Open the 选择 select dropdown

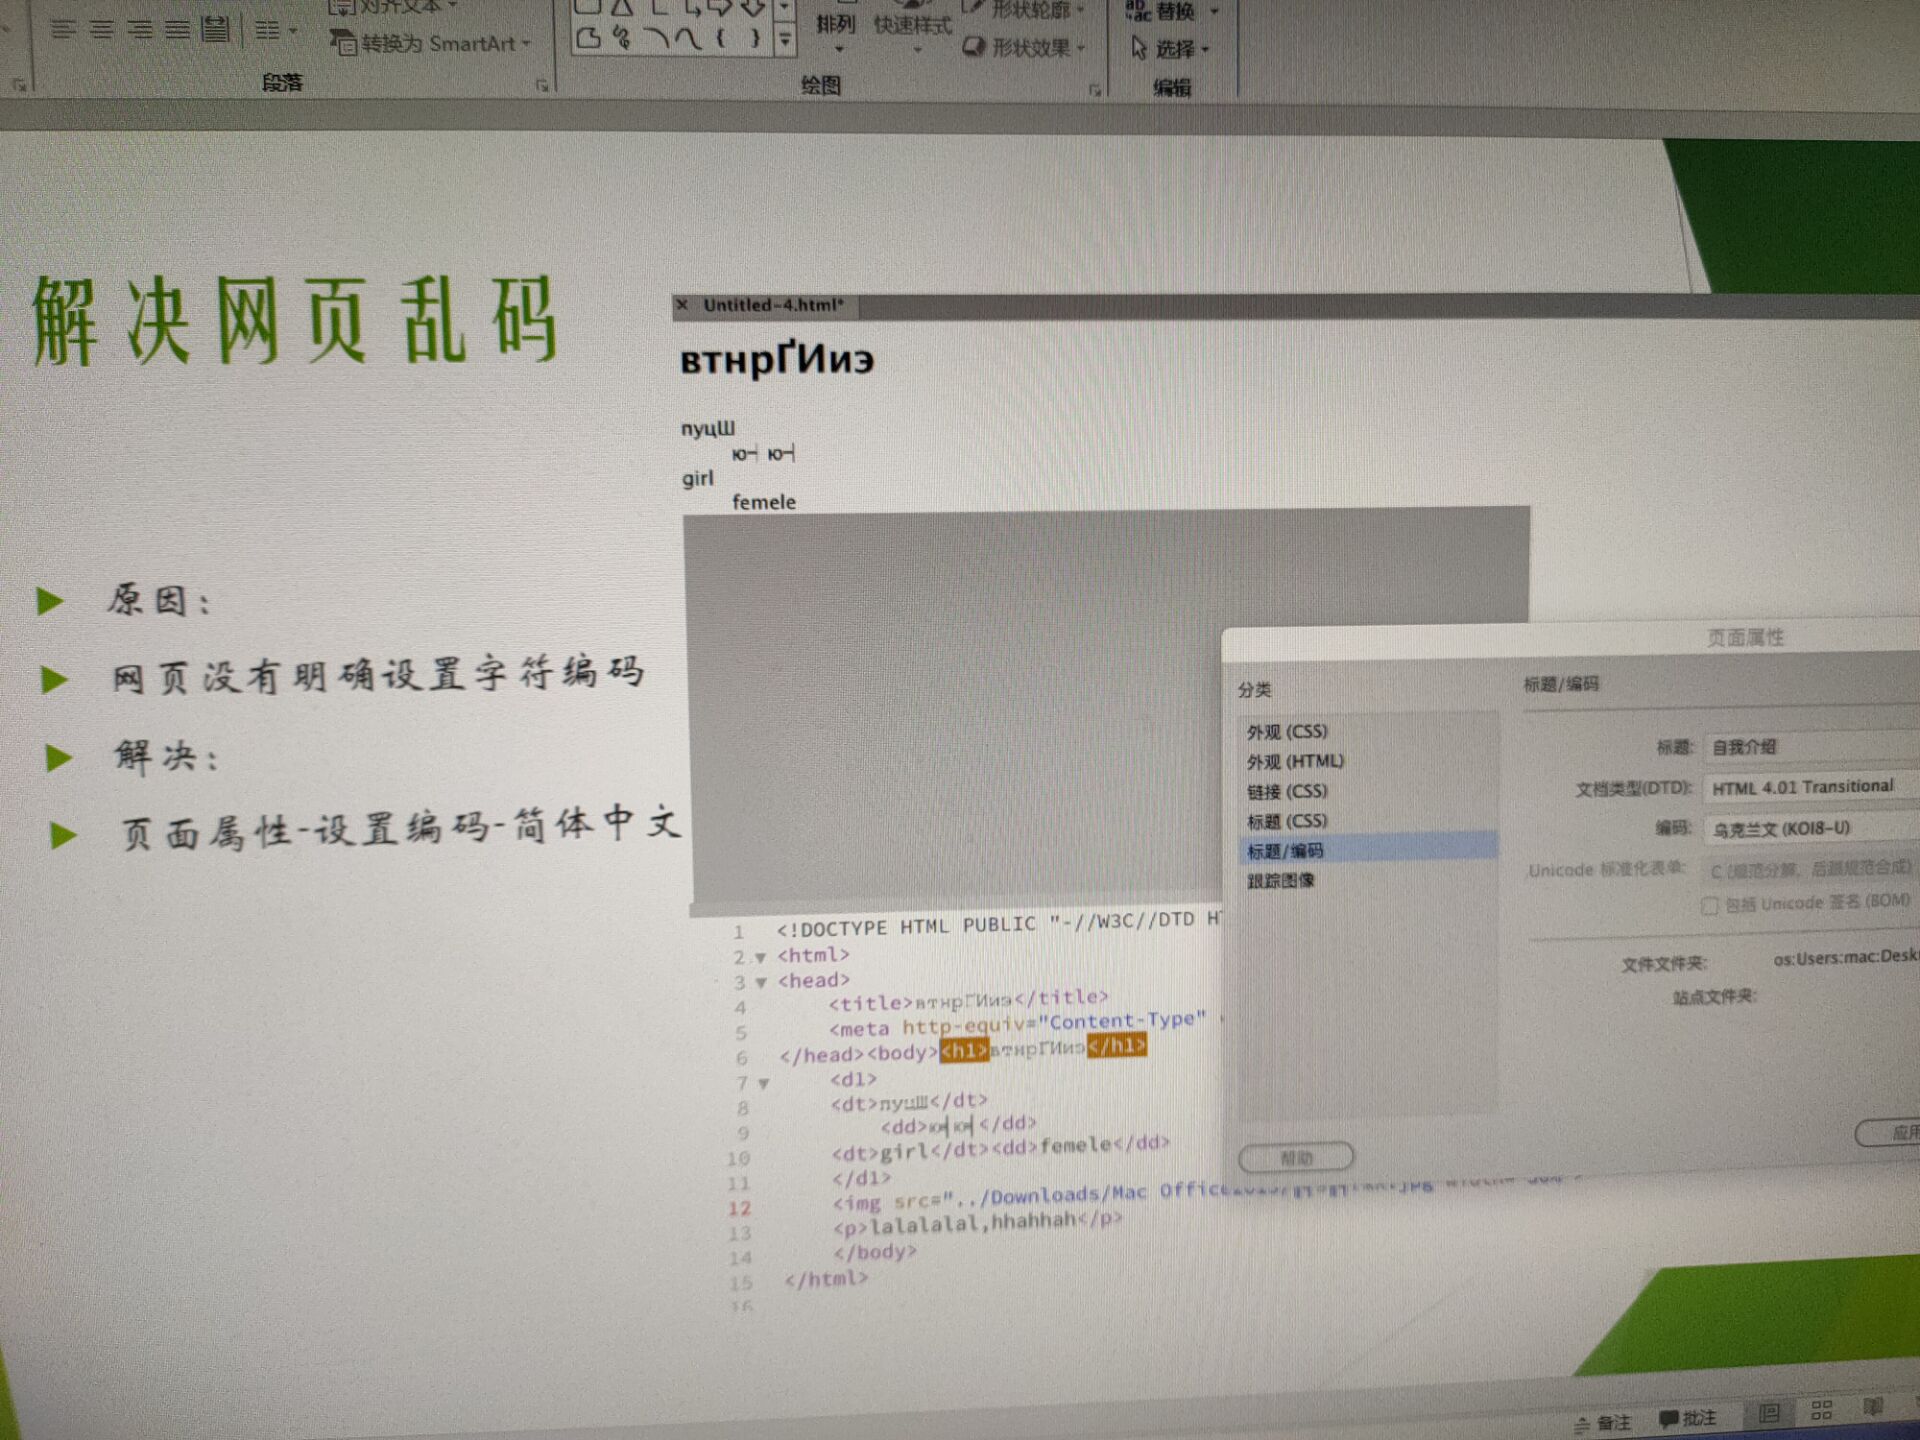(1169, 48)
